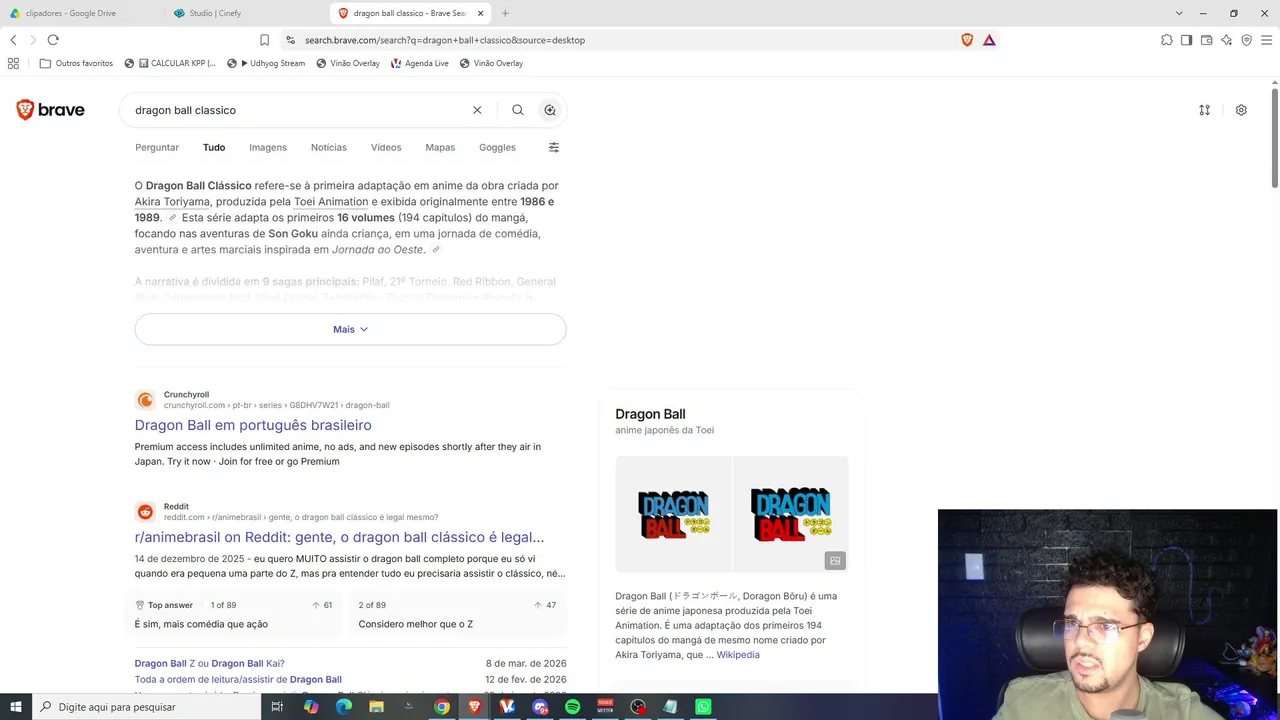Image resolution: width=1280 pixels, height=720 pixels.
Task: Click the Brave search query input field
Action: point(300,110)
